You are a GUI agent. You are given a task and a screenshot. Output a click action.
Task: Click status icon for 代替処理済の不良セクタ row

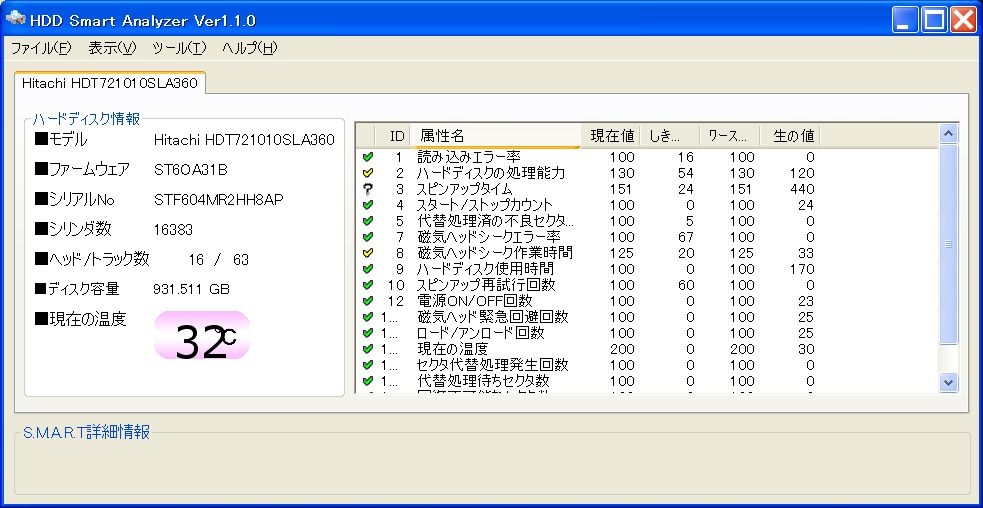click(368, 221)
